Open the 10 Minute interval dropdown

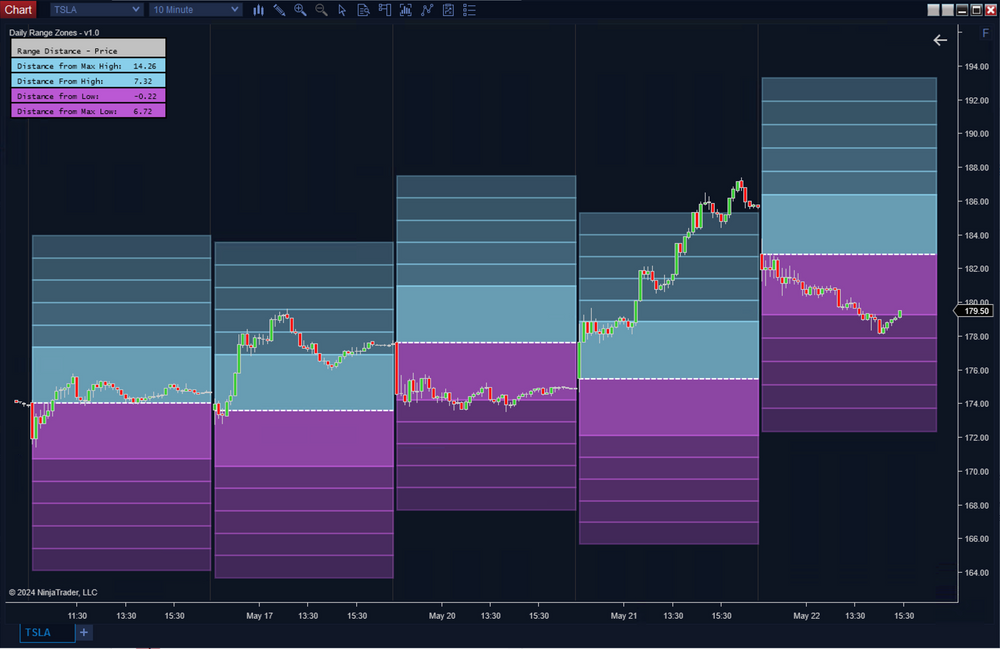coord(194,9)
